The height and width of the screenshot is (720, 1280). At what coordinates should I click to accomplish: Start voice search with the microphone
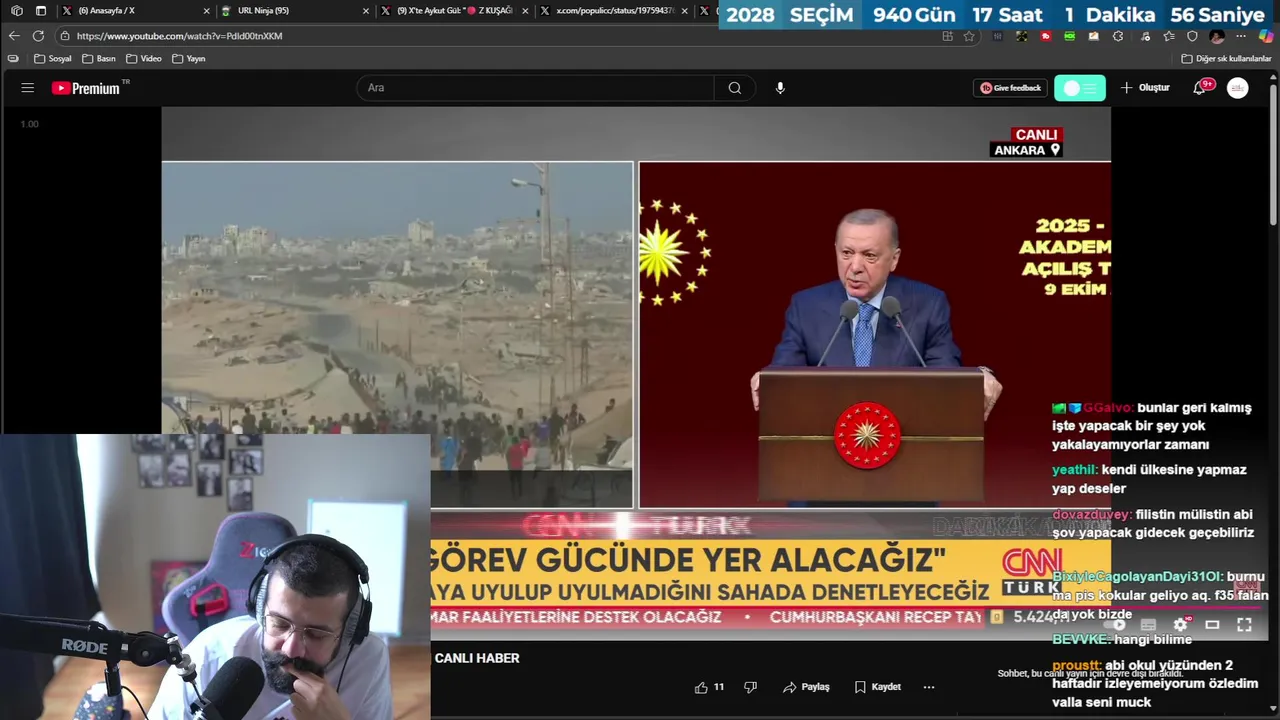[x=780, y=88]
